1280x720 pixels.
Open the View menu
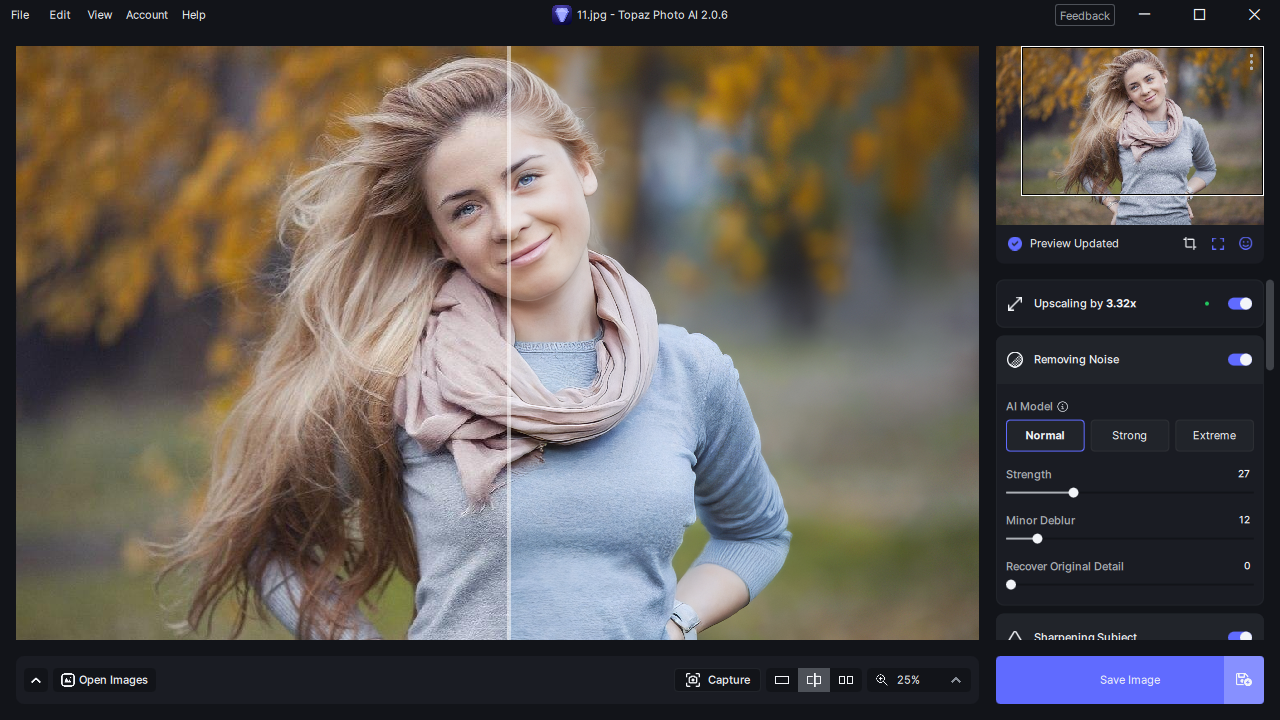[x=99, y=15]
